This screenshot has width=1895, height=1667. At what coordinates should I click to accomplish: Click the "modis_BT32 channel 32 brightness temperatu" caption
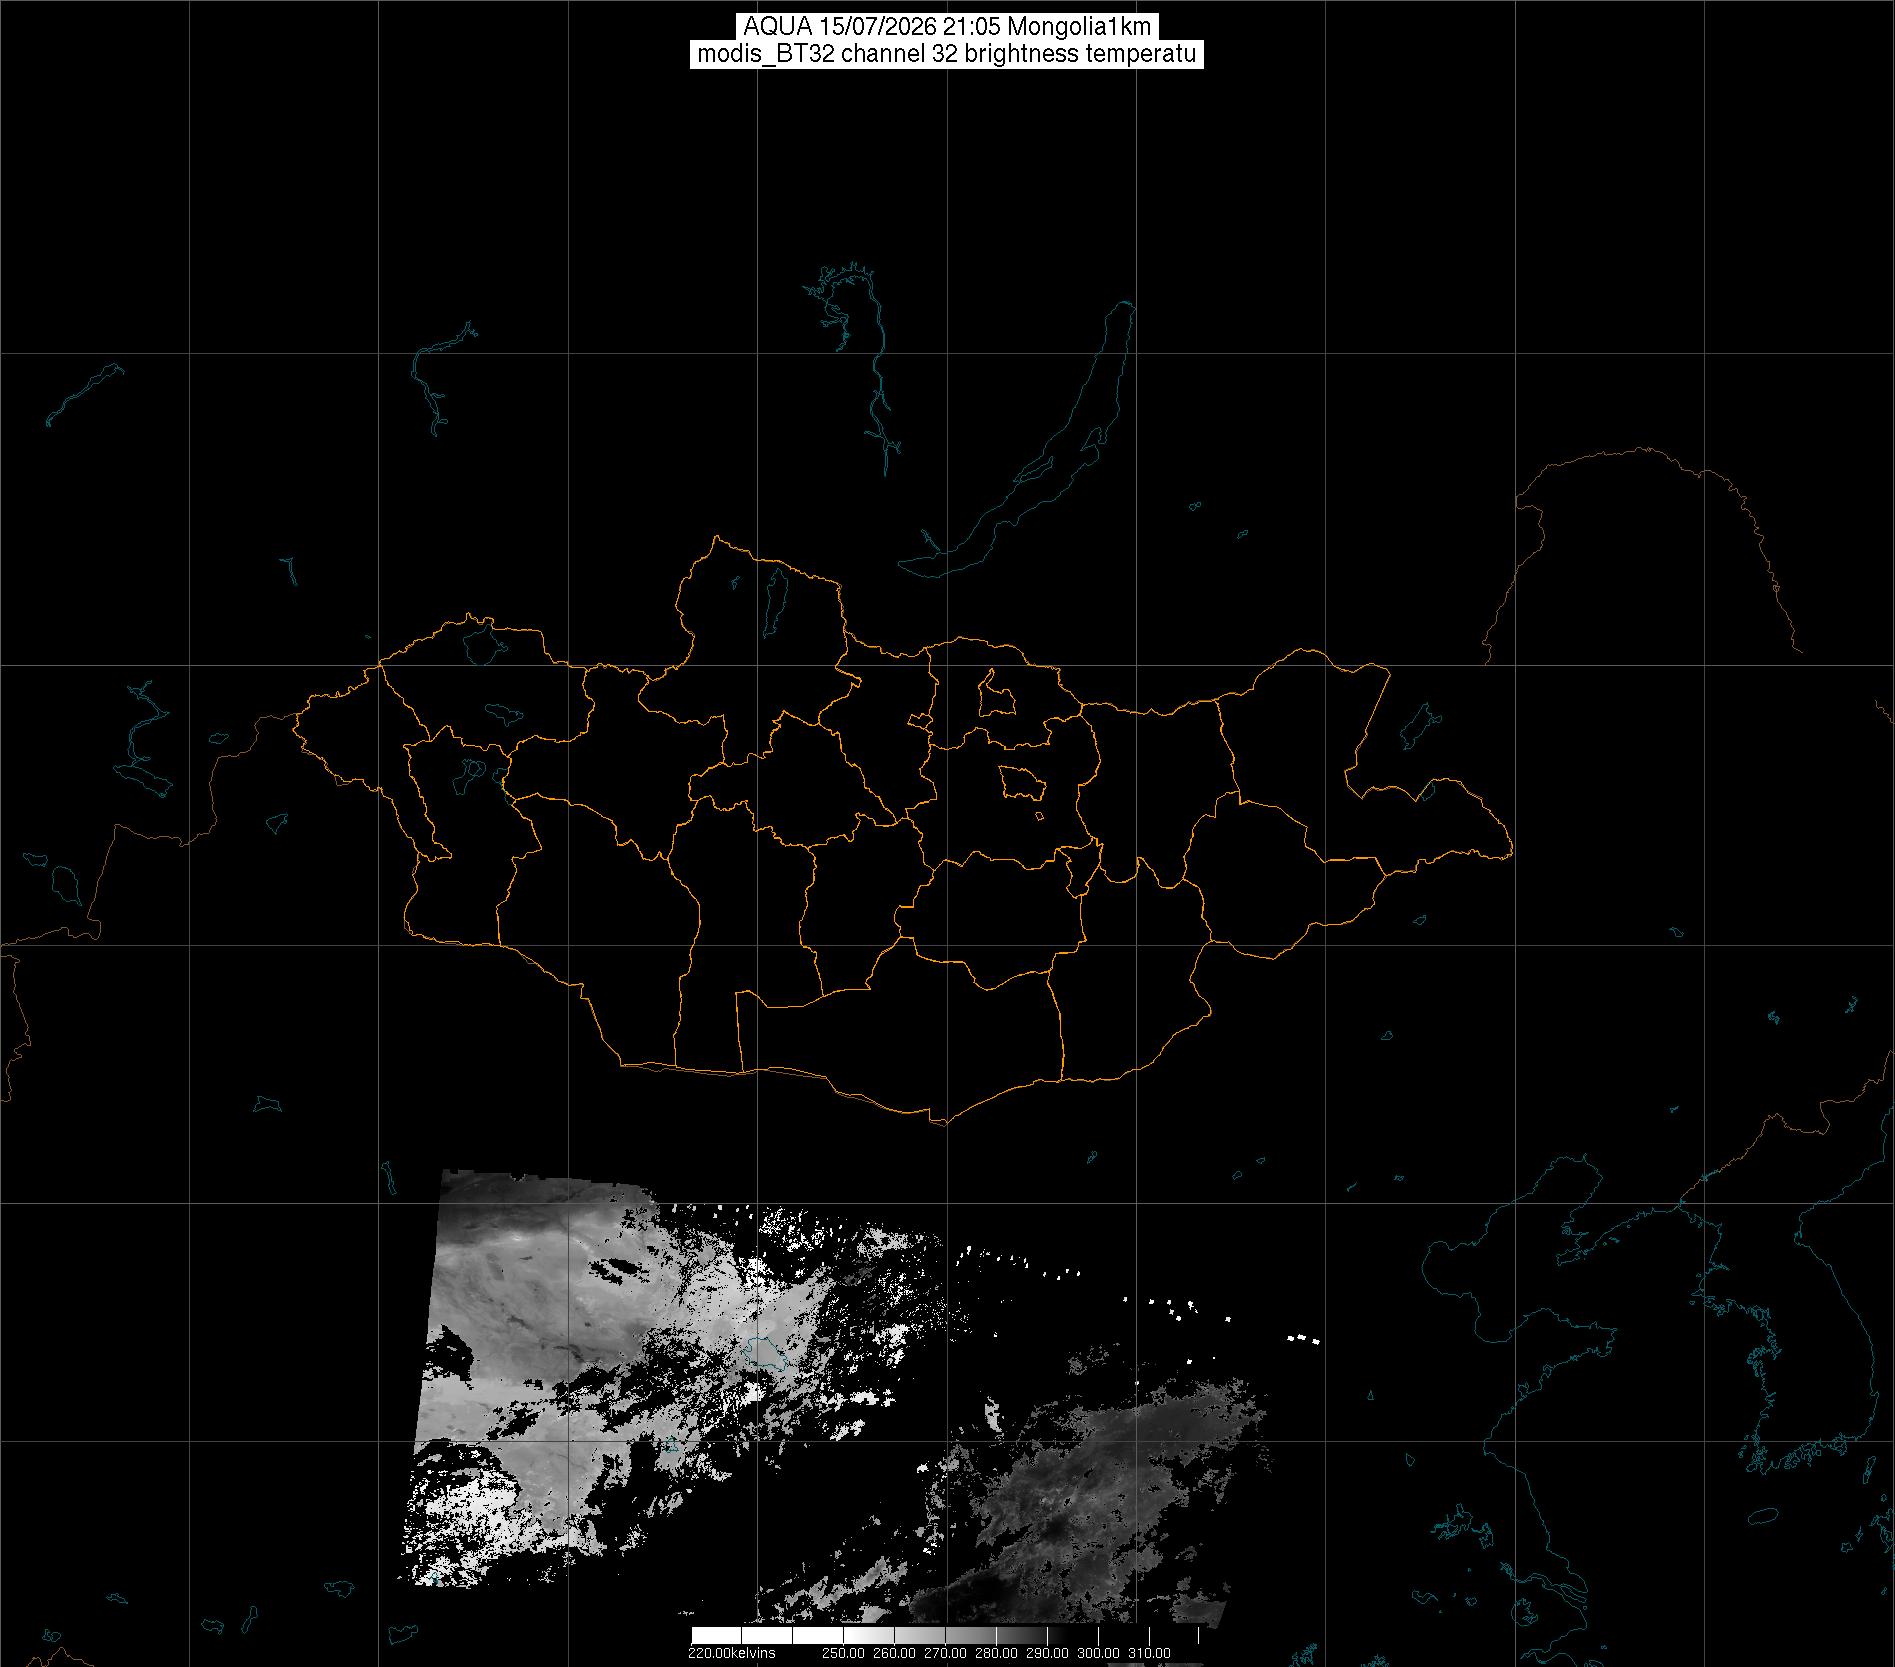[x=947, y=54]
